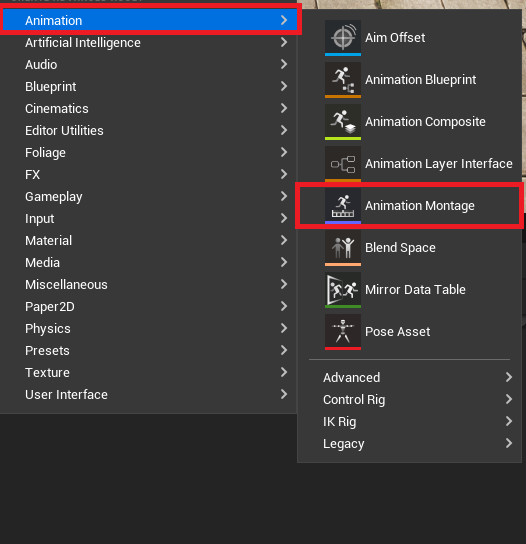Expand the Control Rig submenu chevron
The image size is (526, 544).
pos(509,399)
